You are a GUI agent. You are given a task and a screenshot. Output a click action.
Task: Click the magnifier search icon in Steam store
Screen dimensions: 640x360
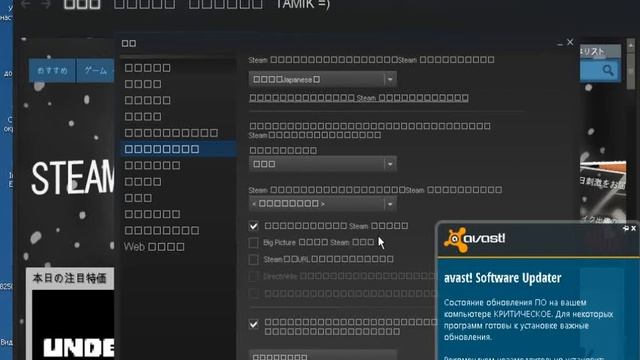pos(608,70)
